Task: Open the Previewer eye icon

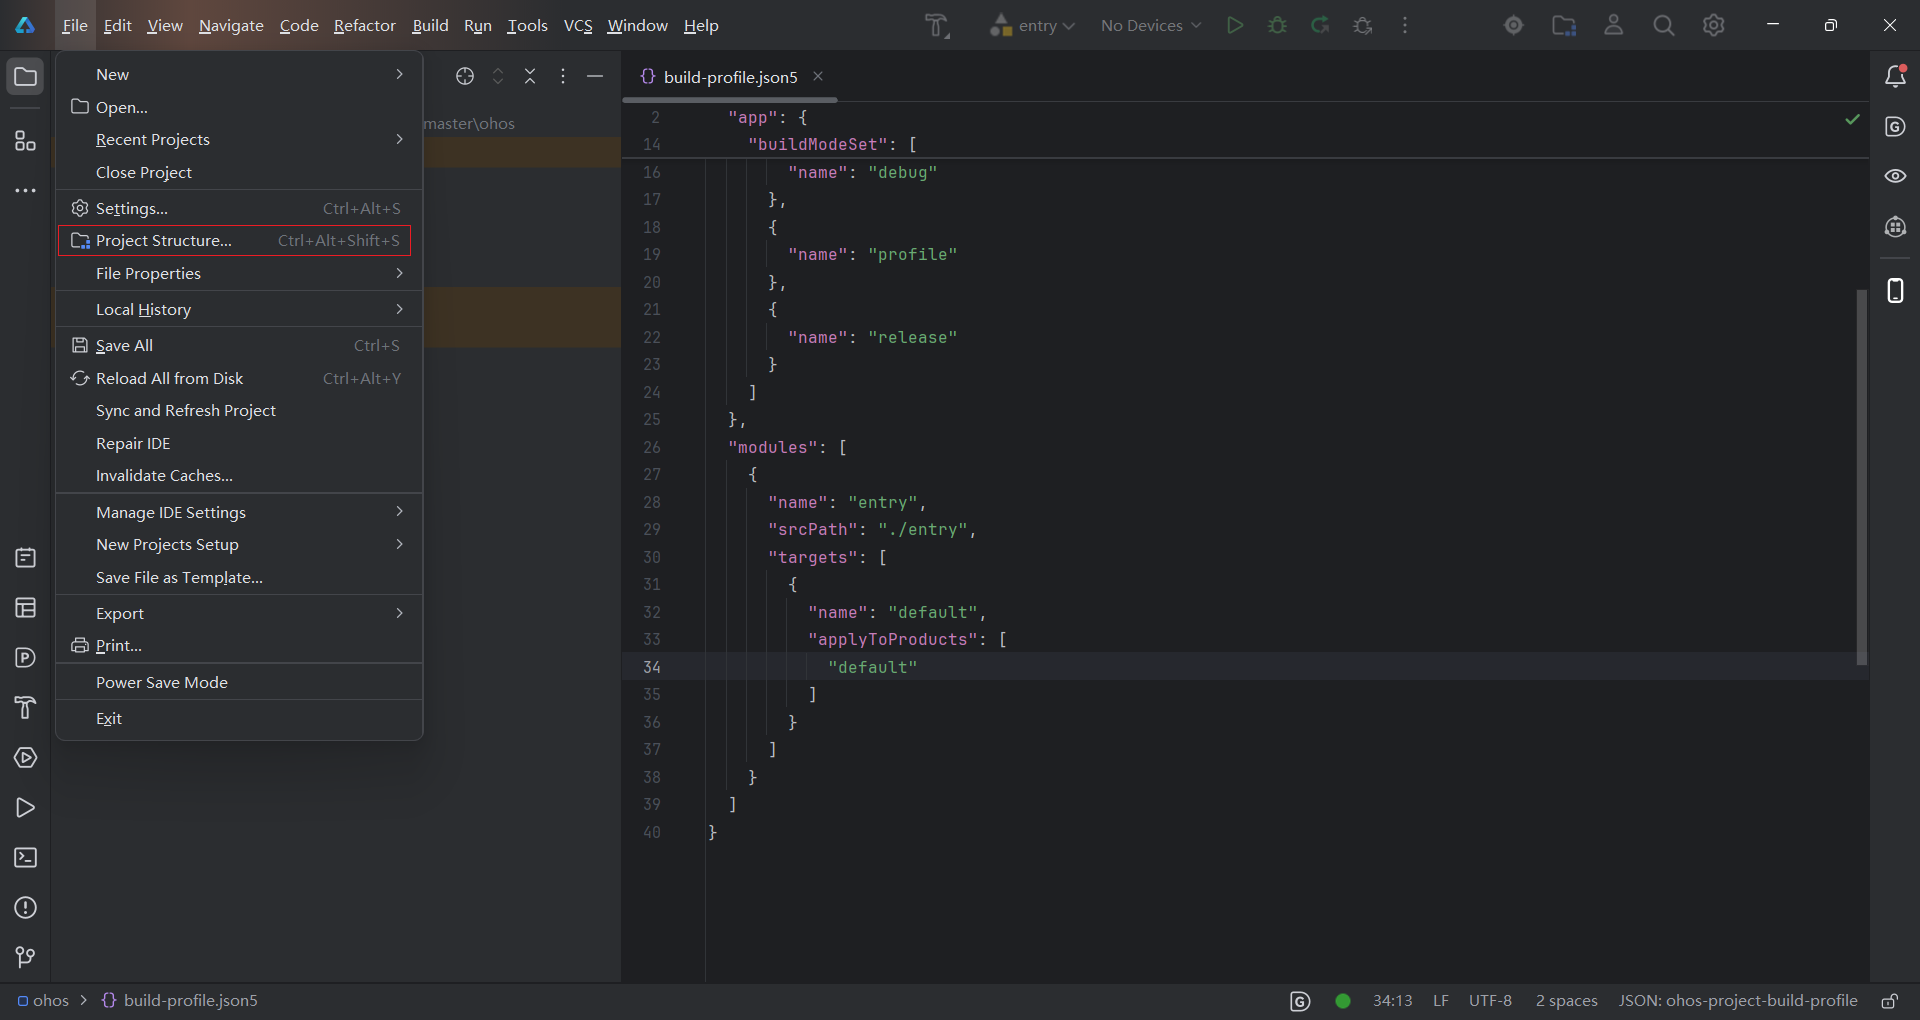Action: coord(1896,176)
